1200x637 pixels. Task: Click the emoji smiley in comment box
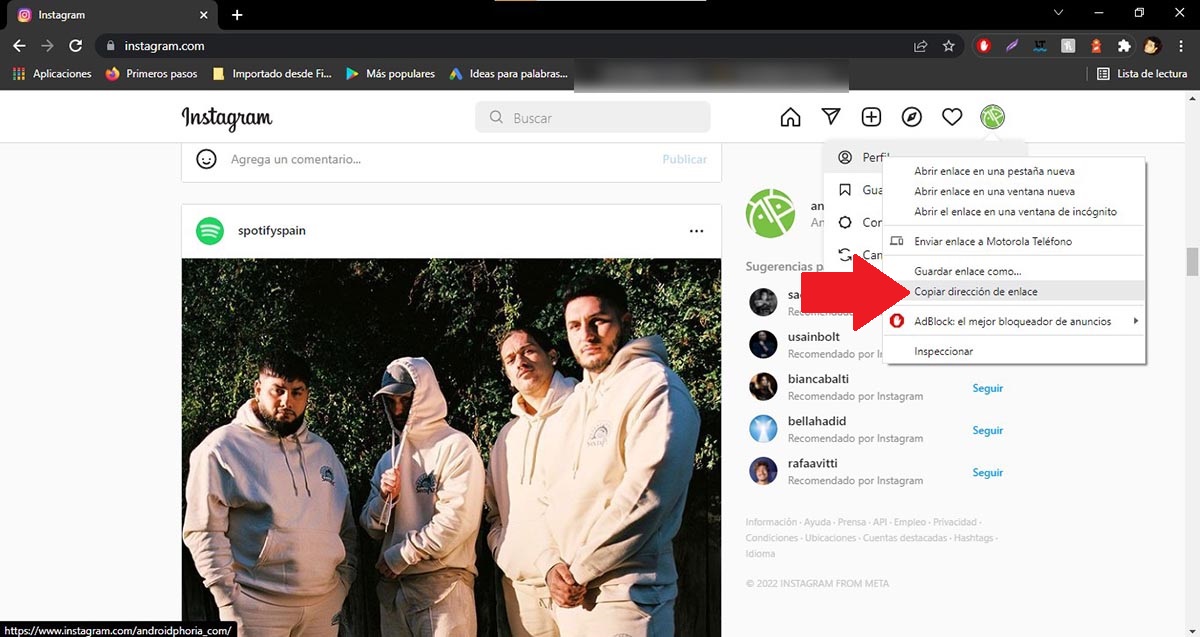coord(207,159)
